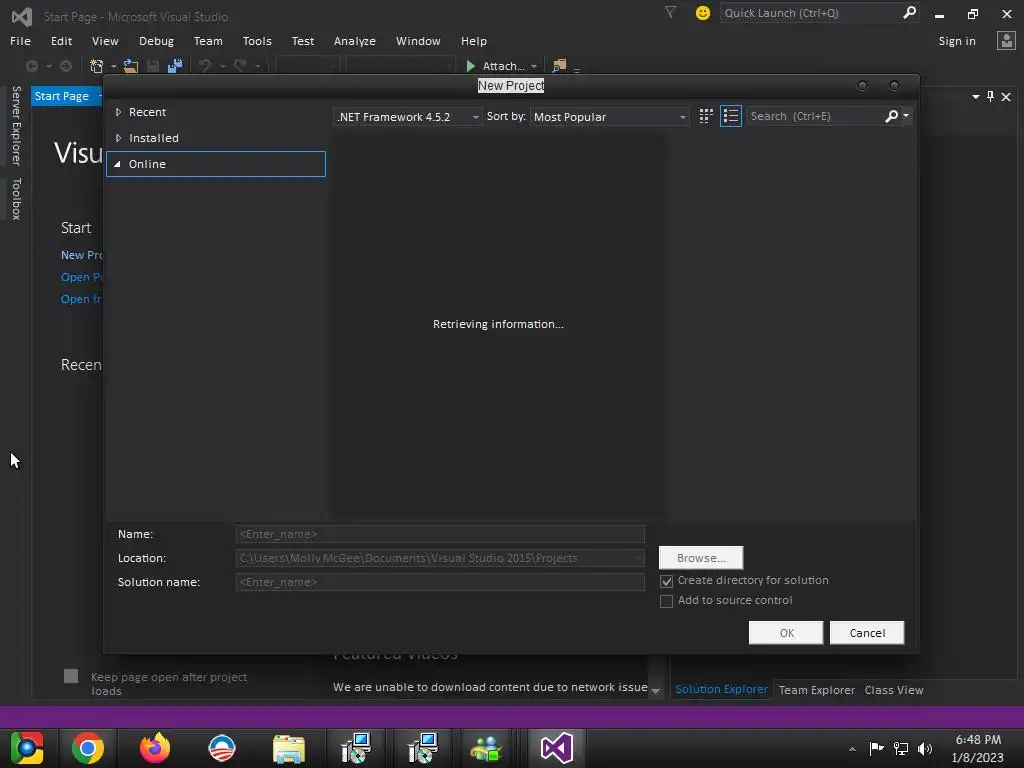Viewport: 1024px width, 768px height.
Task: Click the Navigate Forward icon
Action: tap(65, 66)
